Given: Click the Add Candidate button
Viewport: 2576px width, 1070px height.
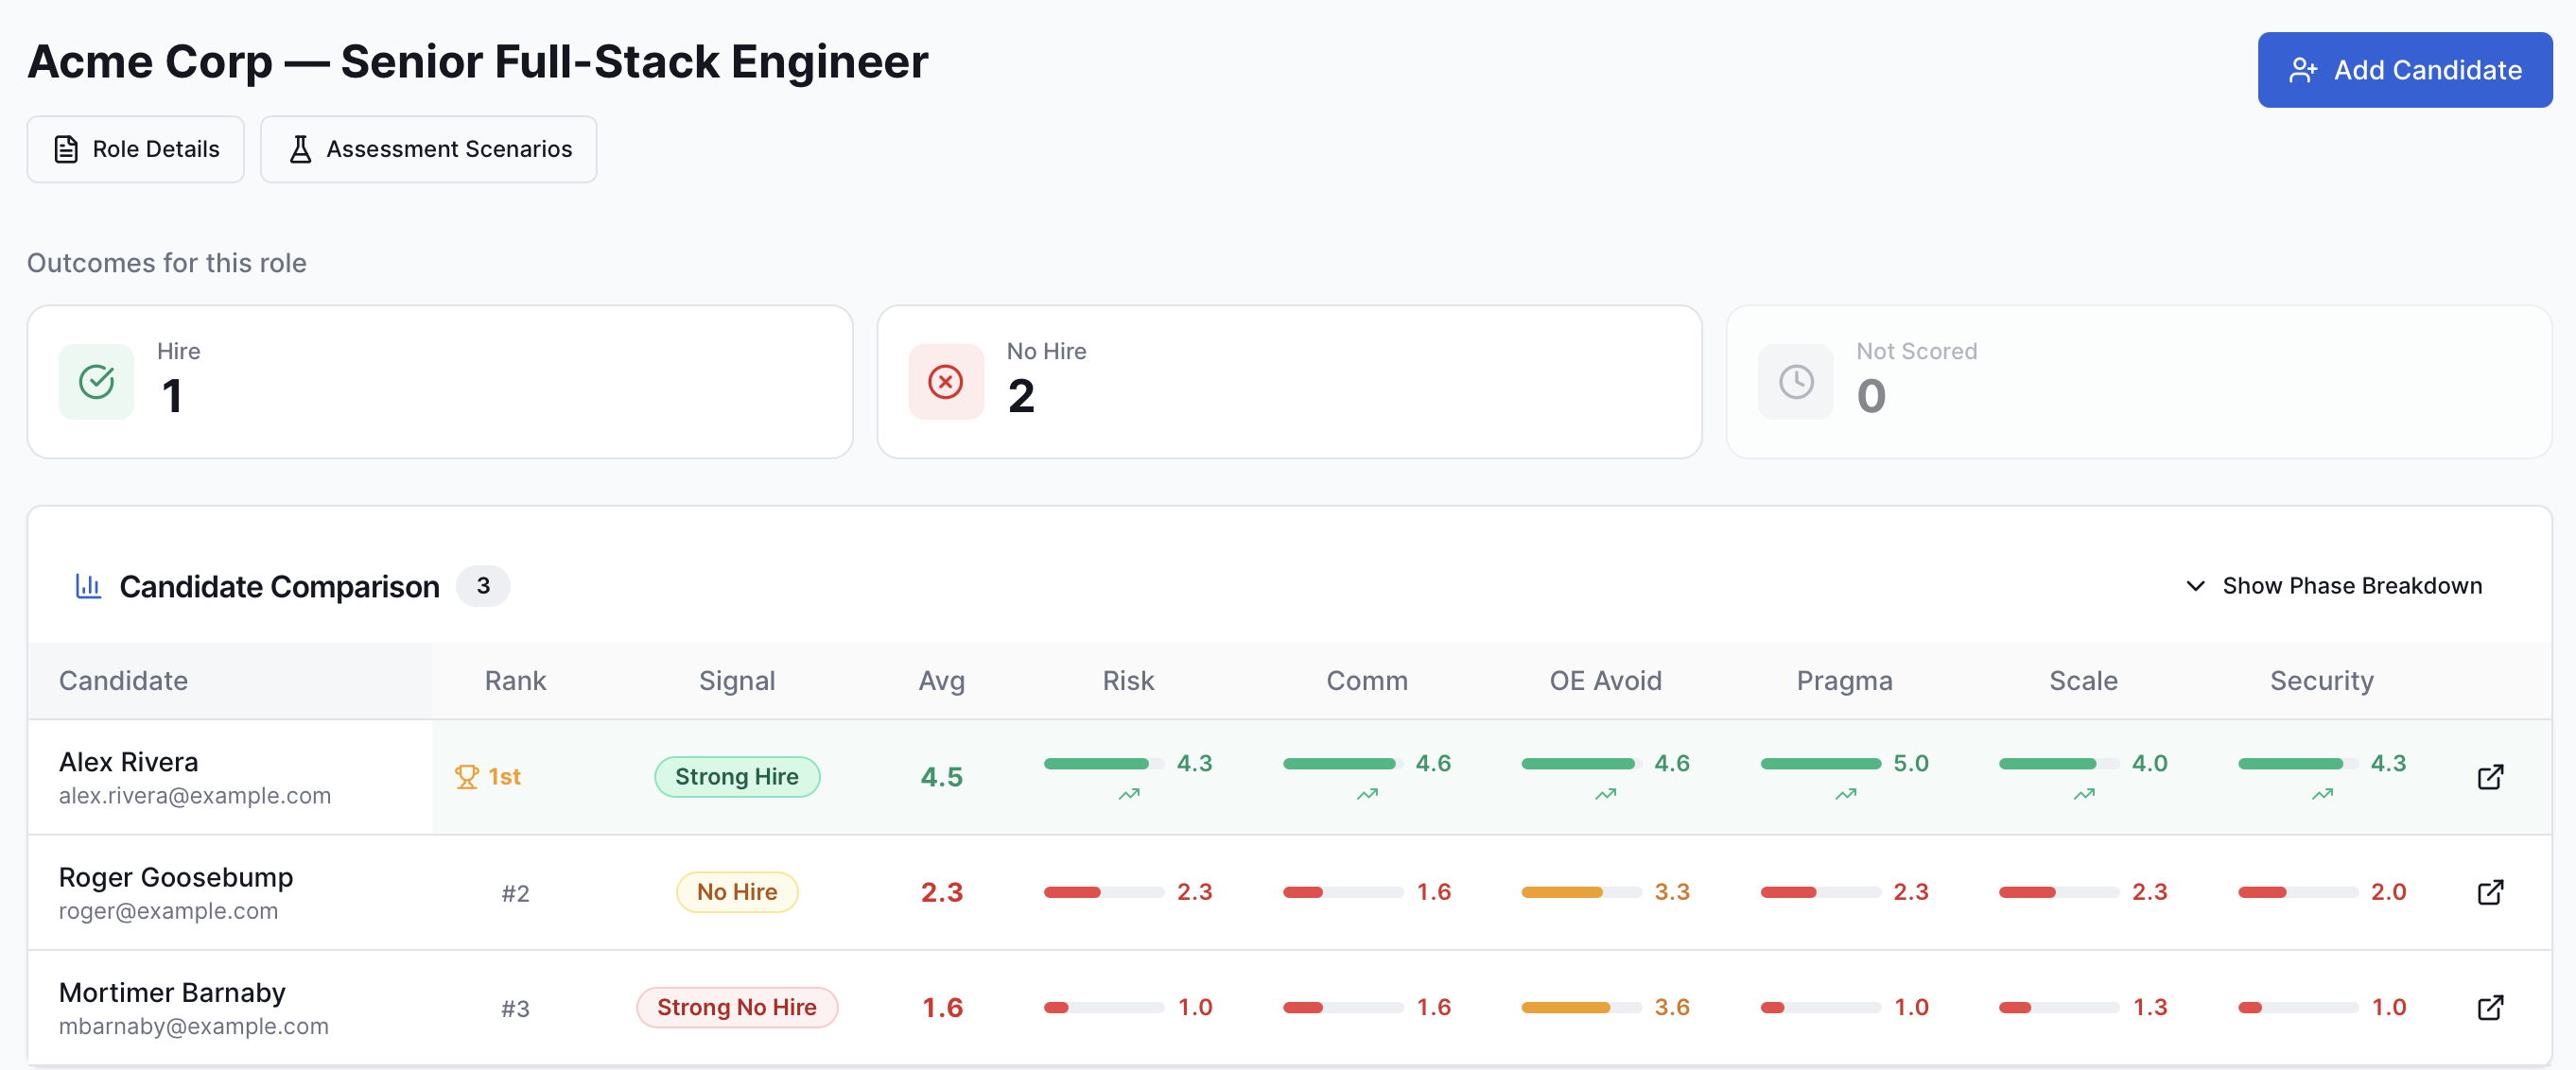Looking at the screenshot, I should tap(2405, 69).
